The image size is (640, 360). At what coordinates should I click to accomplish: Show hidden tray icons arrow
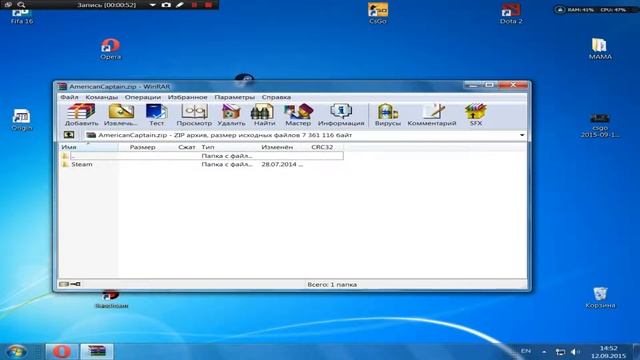click(x=544, y=351)
